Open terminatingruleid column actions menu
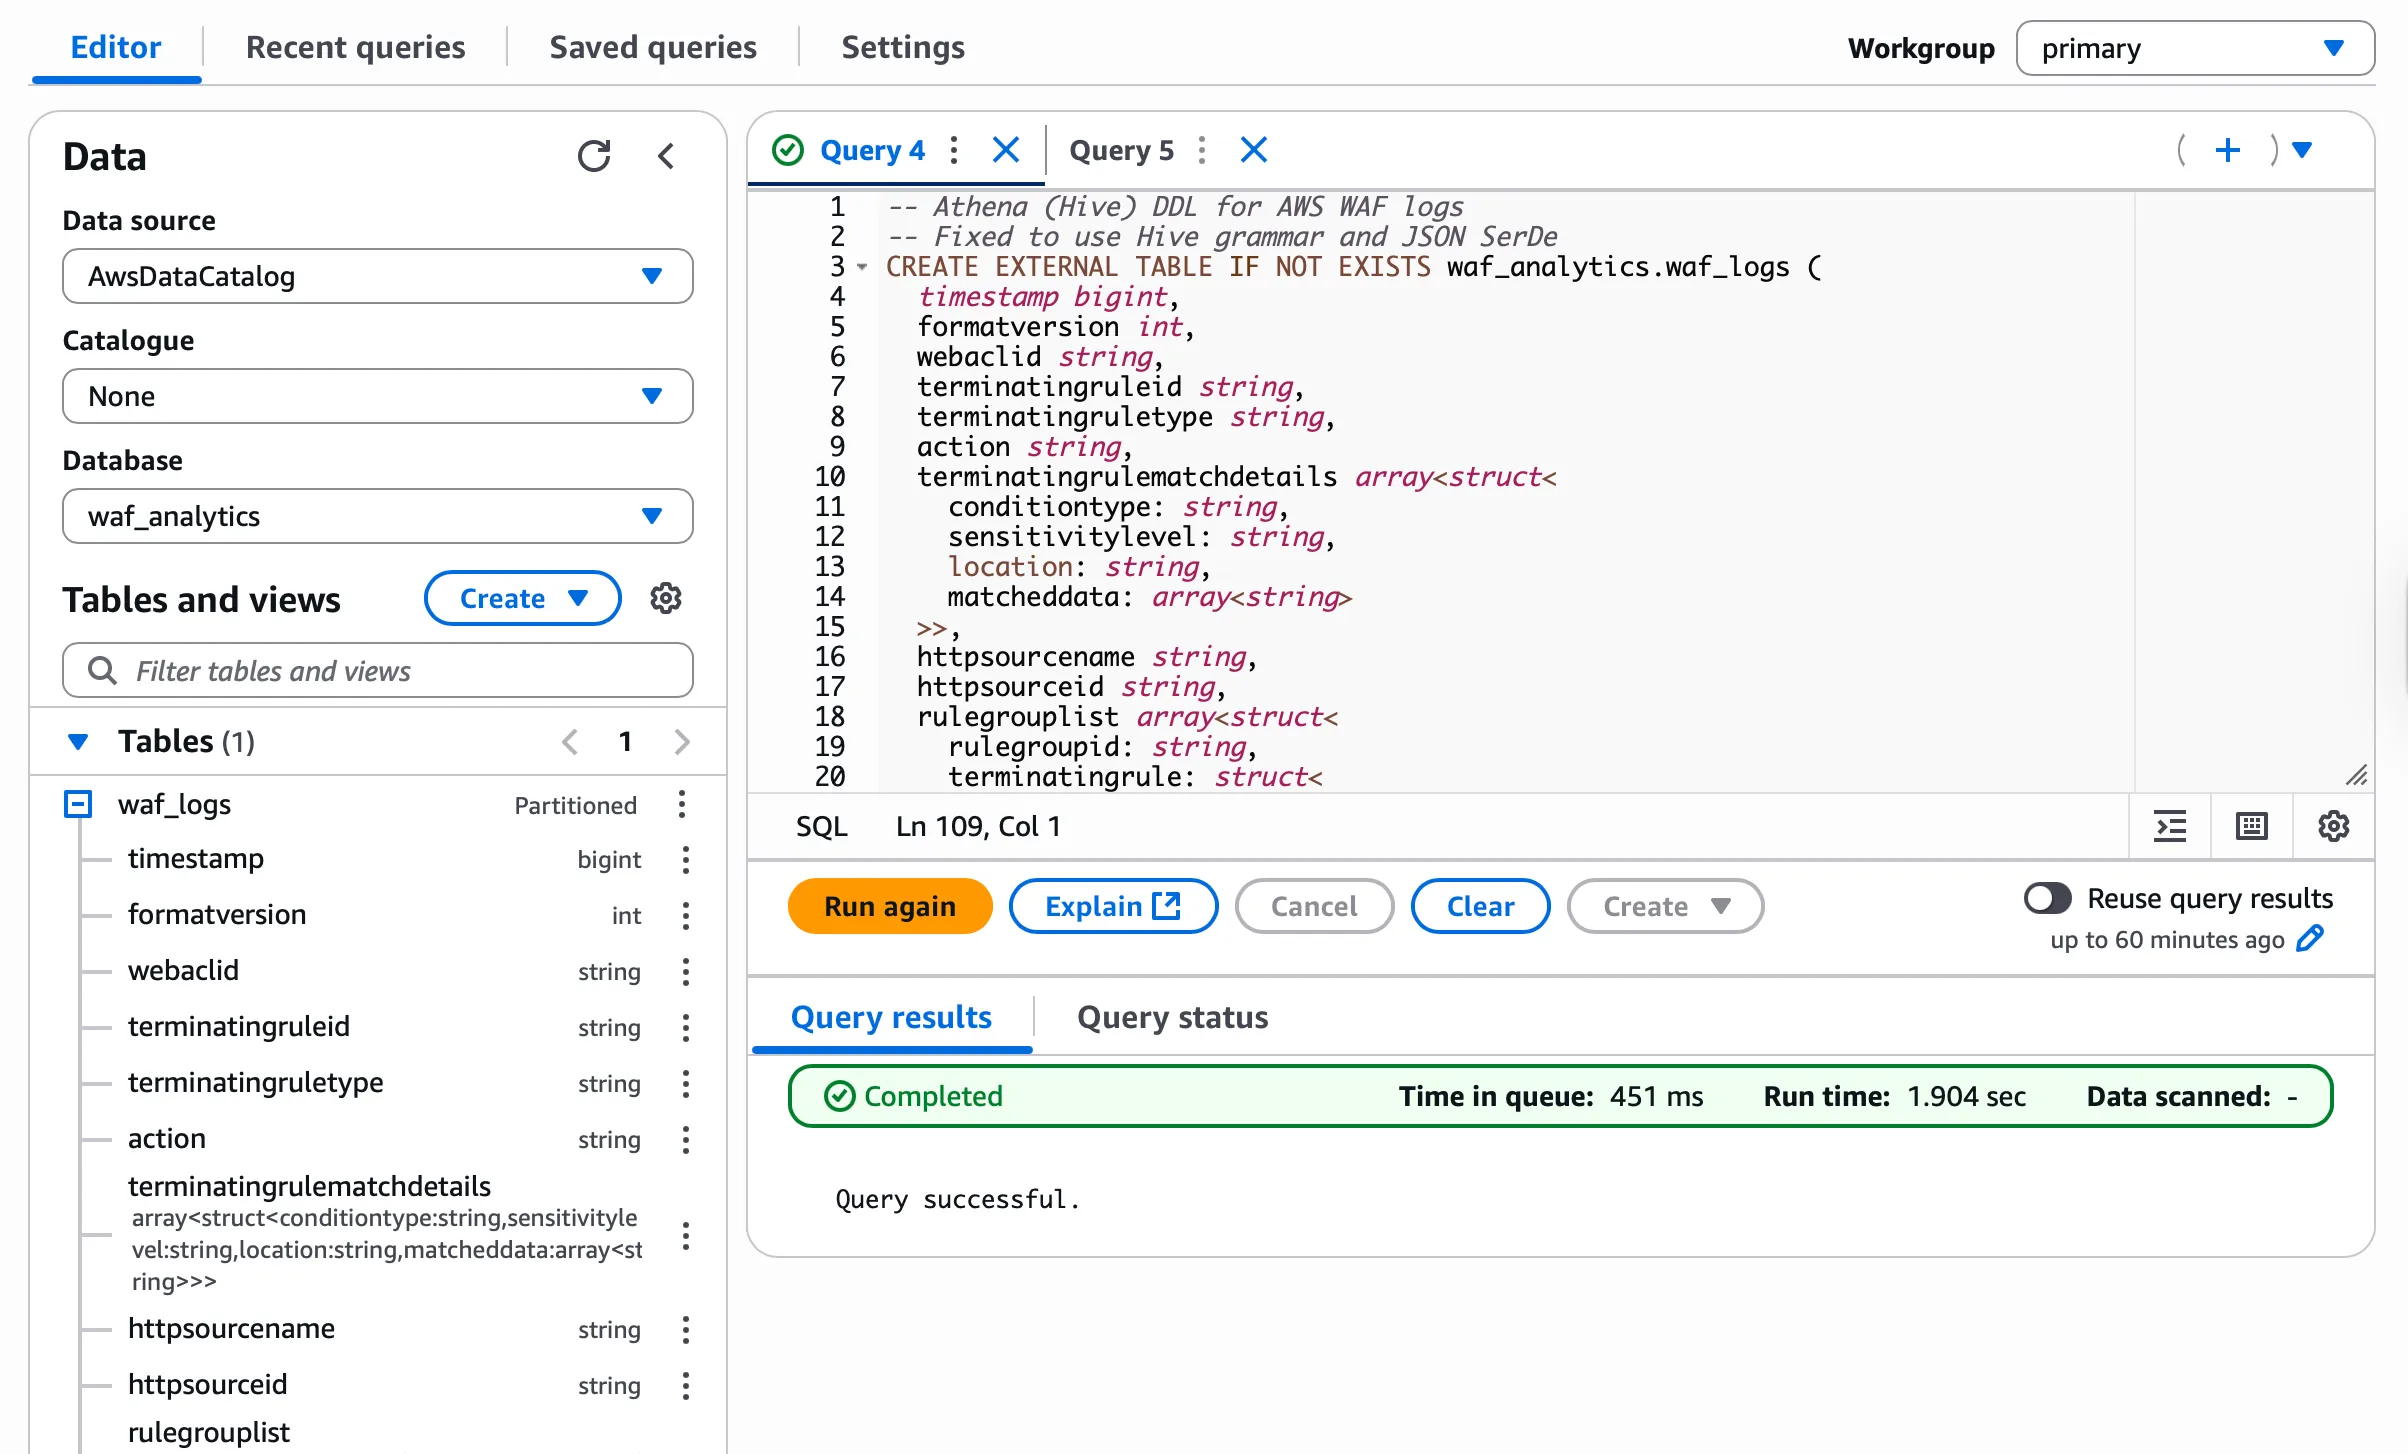Image resolution: width=2408 pixels, height=1454 pixels. click(x=686, y=1028)
